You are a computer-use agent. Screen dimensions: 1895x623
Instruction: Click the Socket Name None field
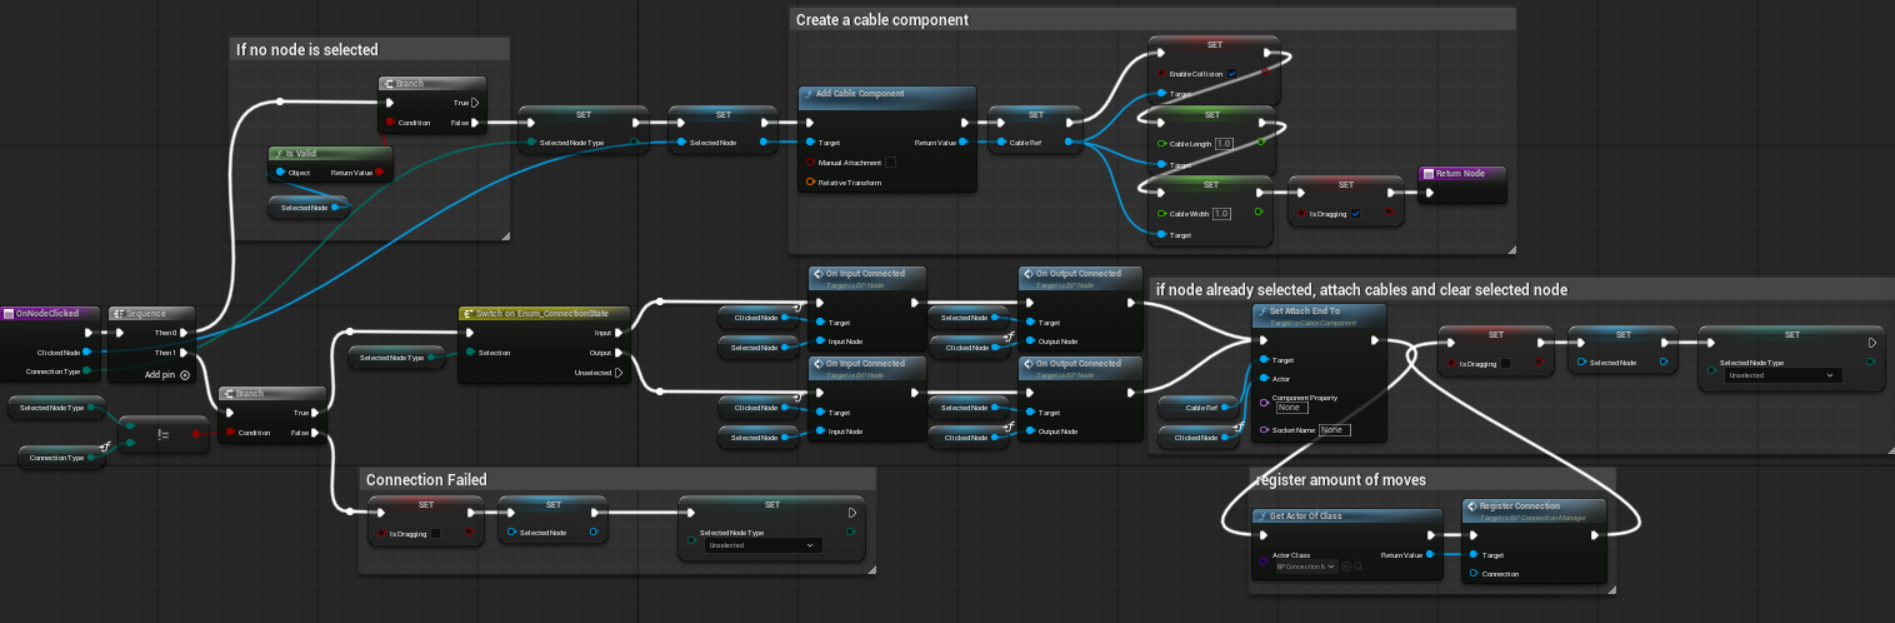pos(1334,430)
